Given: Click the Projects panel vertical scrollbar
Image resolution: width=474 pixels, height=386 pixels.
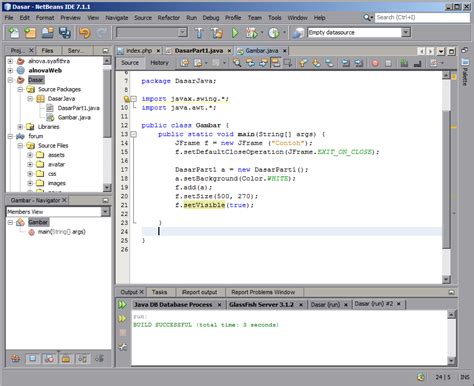Looking at the screenshot, I should (x=107, y=102).
